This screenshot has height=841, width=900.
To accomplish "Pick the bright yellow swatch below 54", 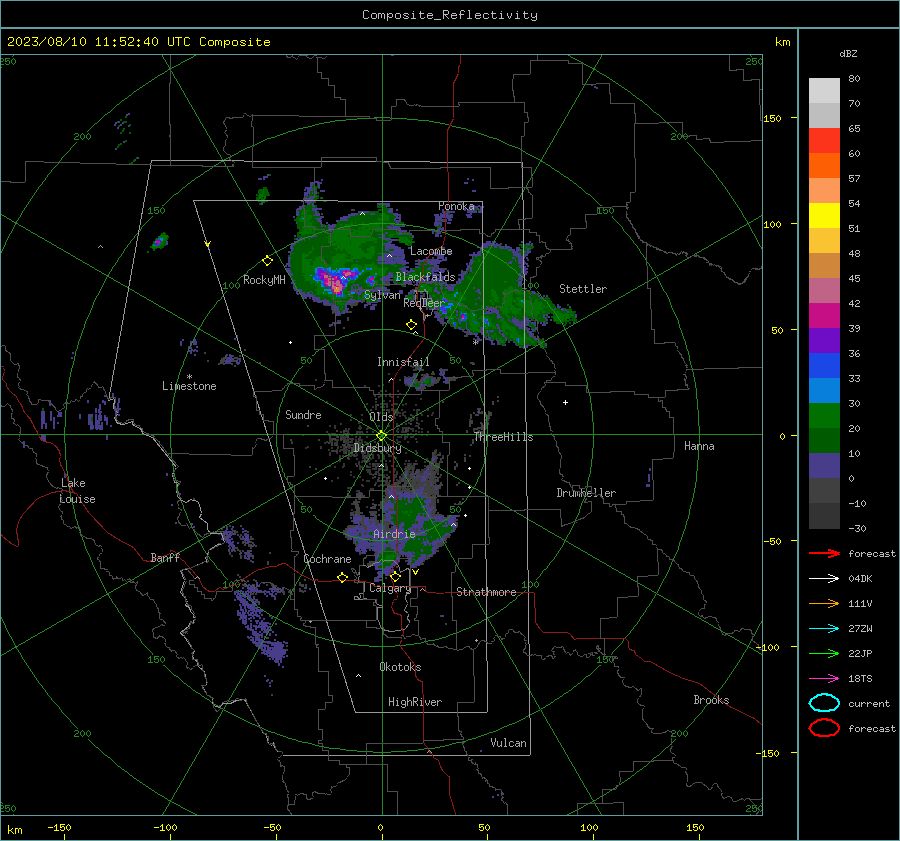I will (x=824, y=216).
